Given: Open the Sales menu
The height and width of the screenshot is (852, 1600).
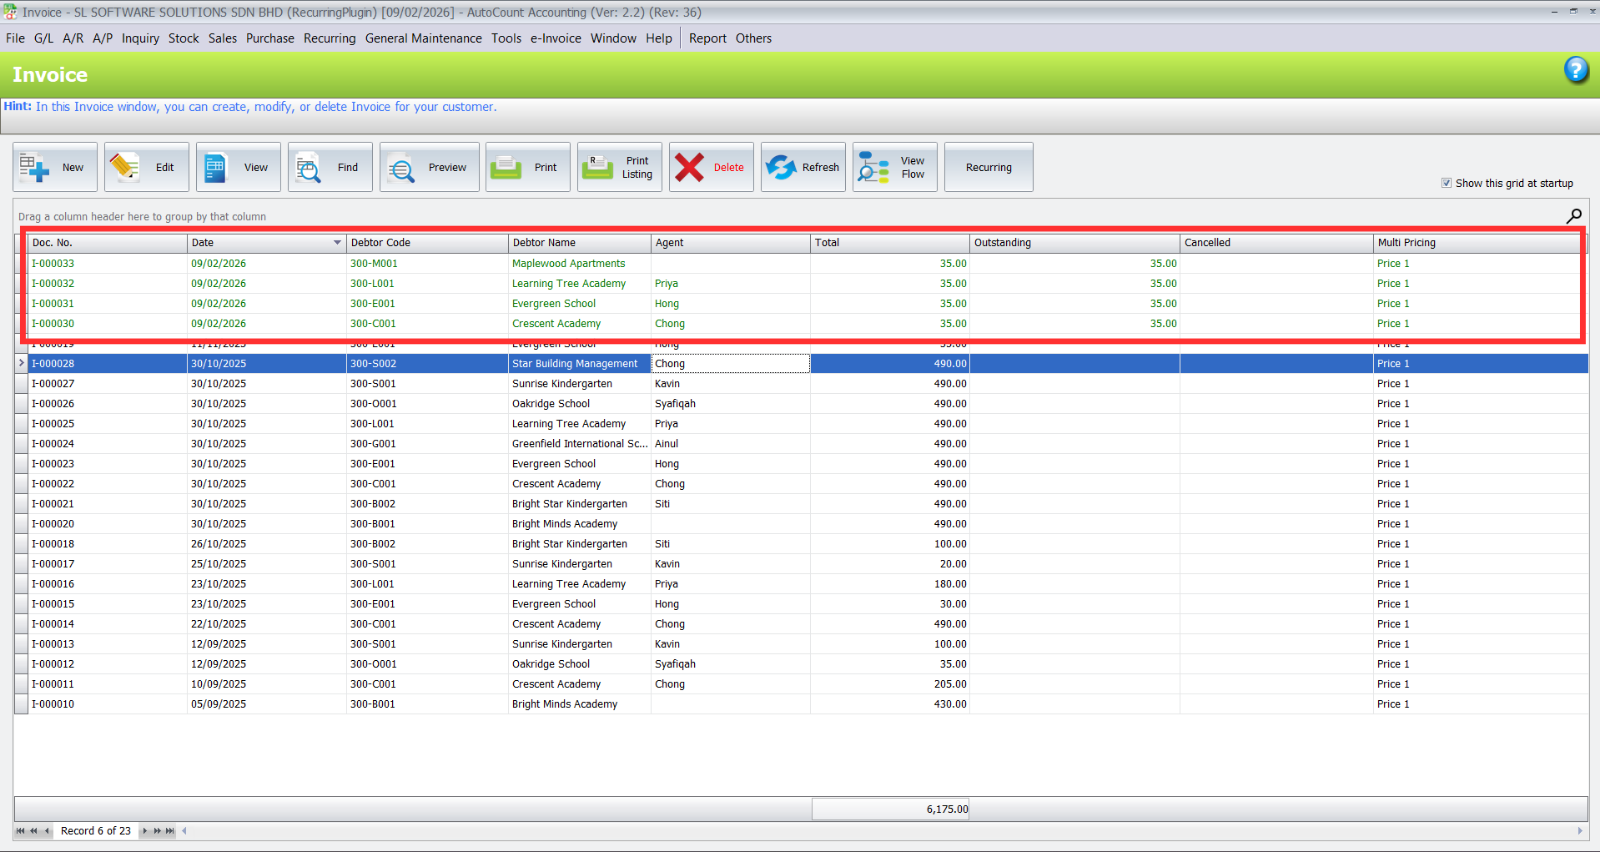Looking at the screenshot, I should [x=222, y=38].
